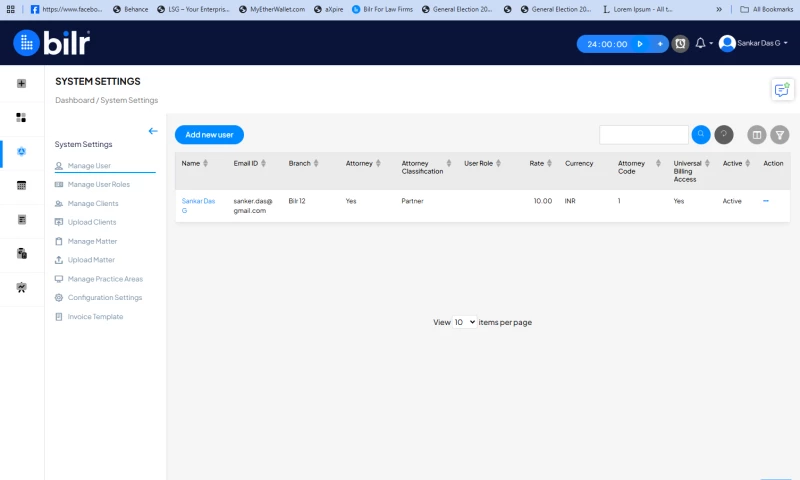Image resolution: width=800 pixels, height=480 pixels.
Task: Open Lorem Ipsum bookmark
Action: coord(638,9)
